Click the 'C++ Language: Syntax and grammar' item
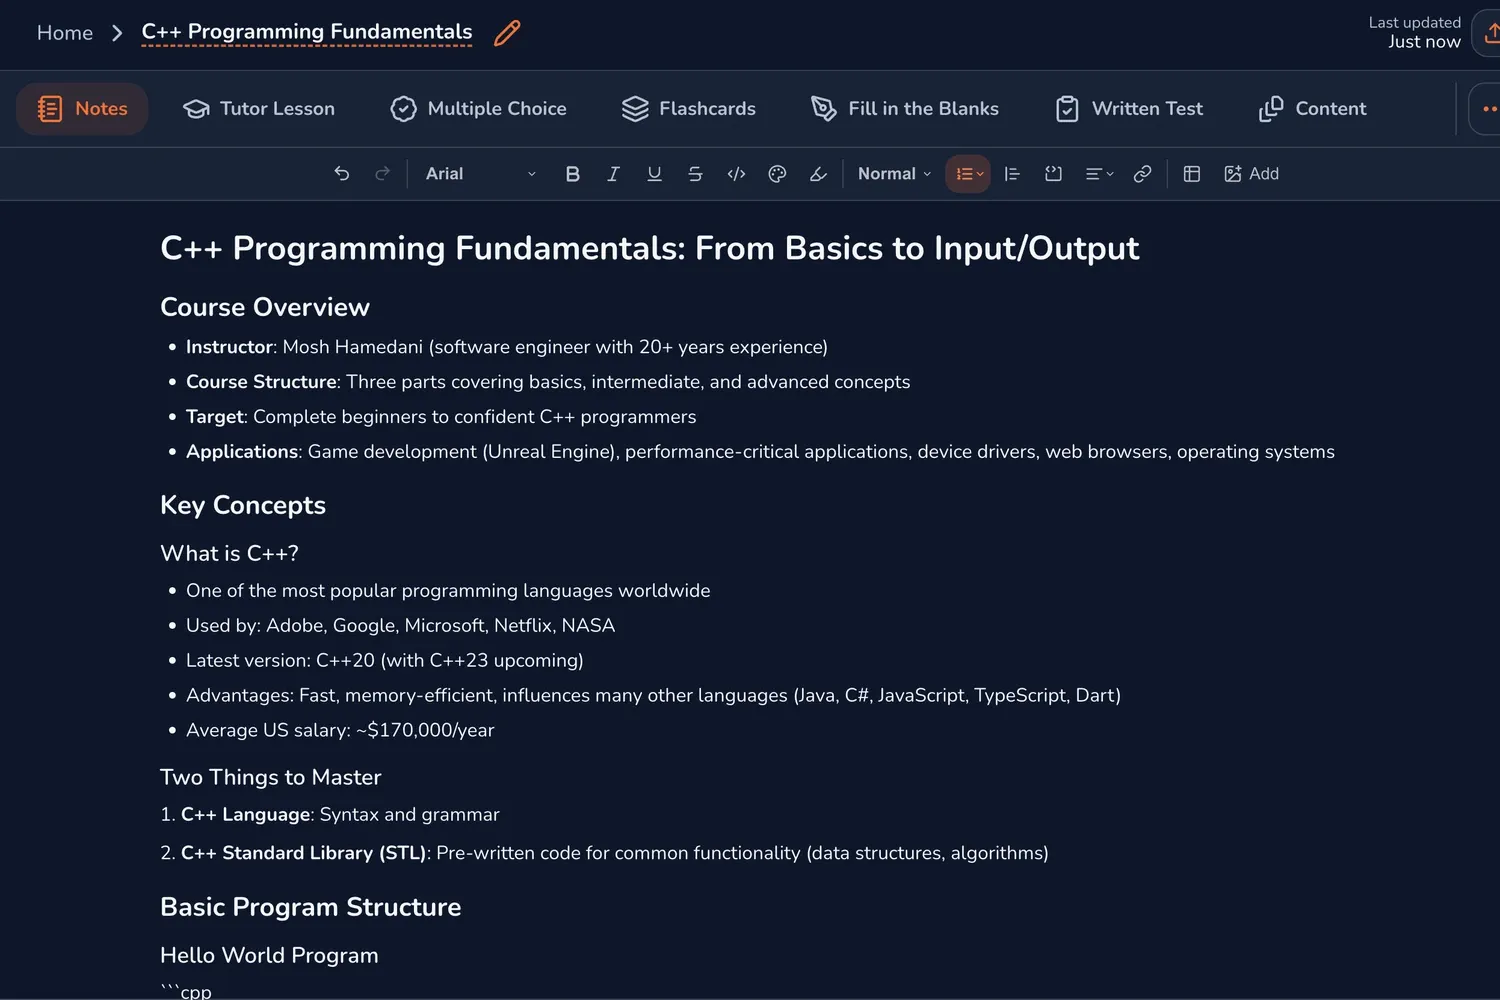This screenshot has height=1000, width=1500. coord(330,815)
